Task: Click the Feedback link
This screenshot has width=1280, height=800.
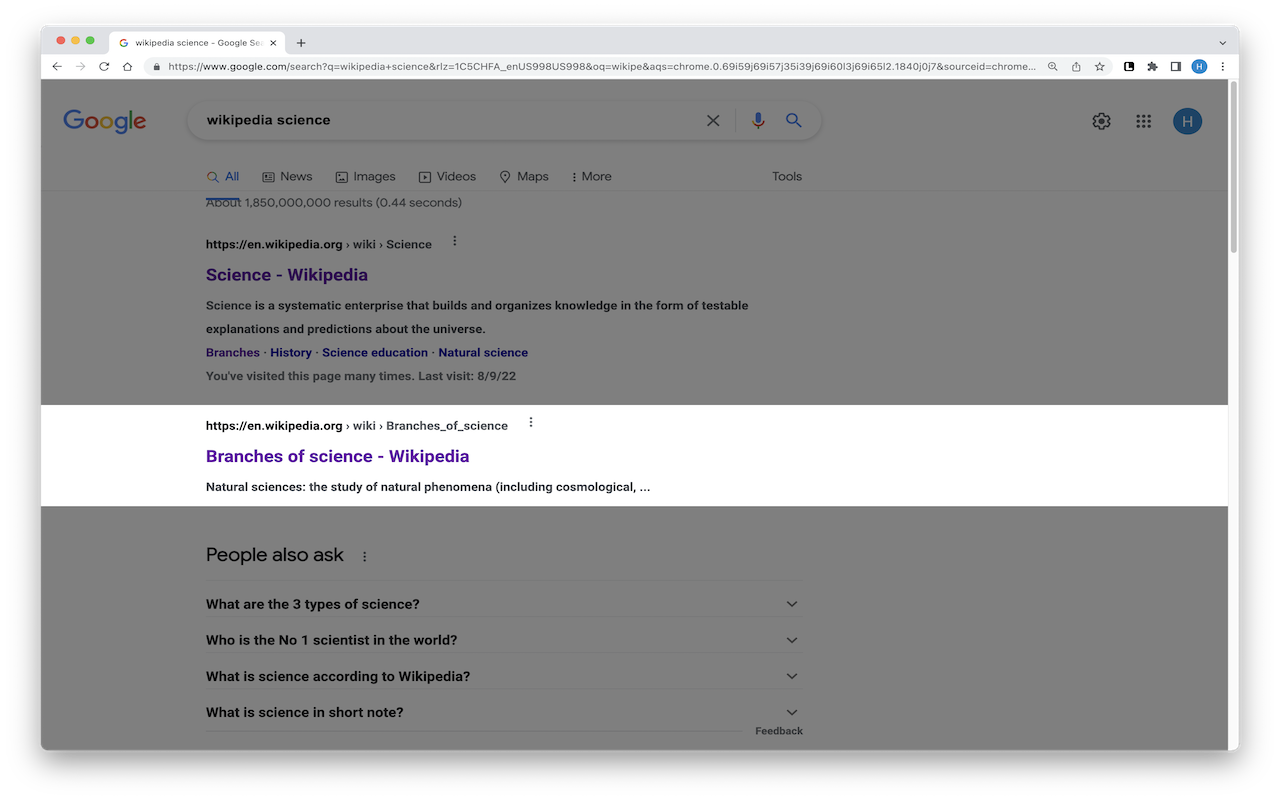Action: pos(778,730)
